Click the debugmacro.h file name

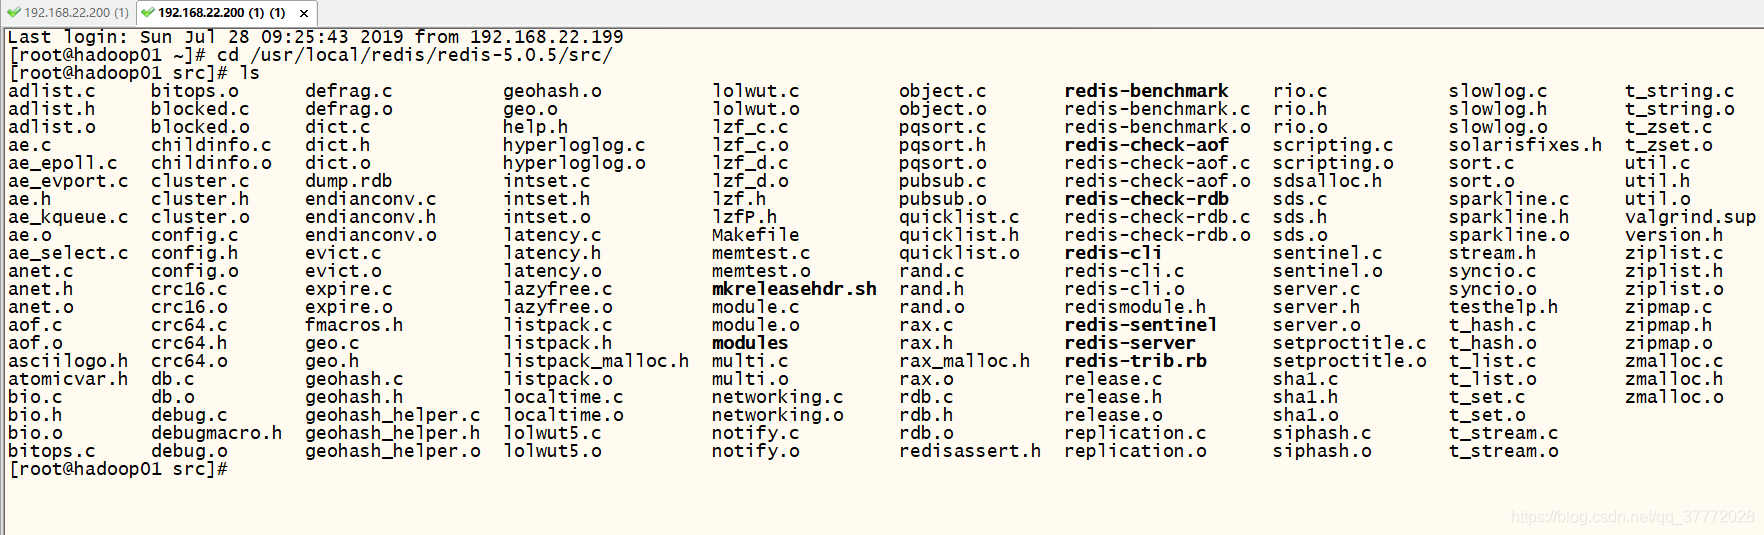coord(217,433)
